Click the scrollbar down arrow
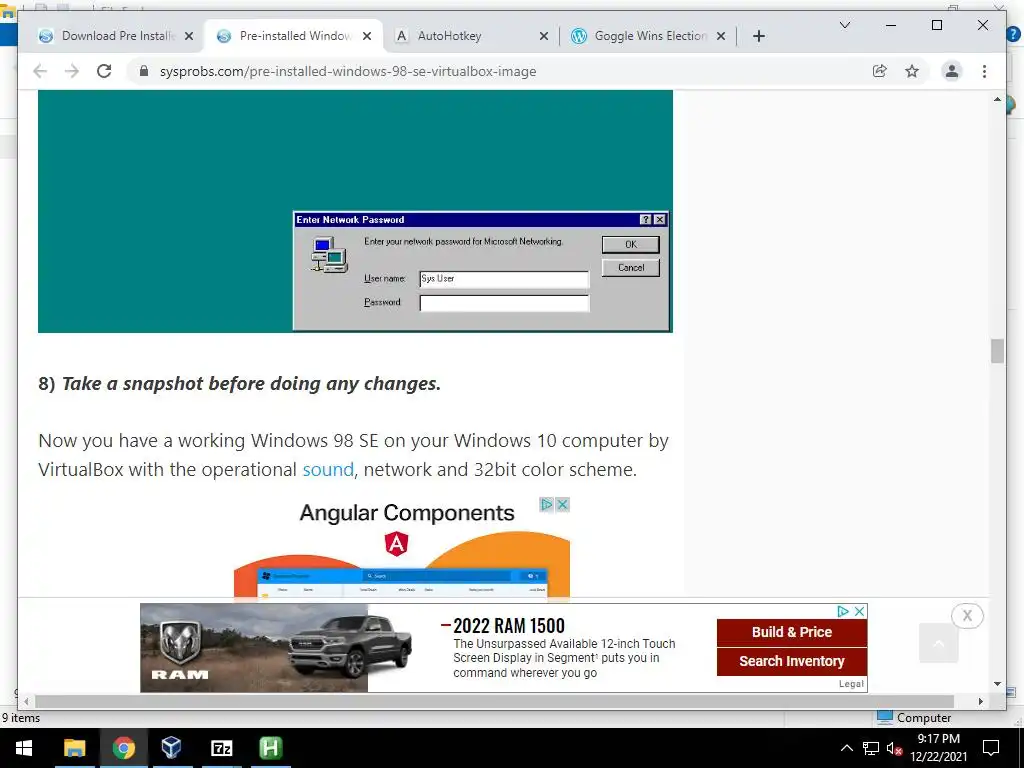The image size is (1024, 768). [x=997, y=684]
